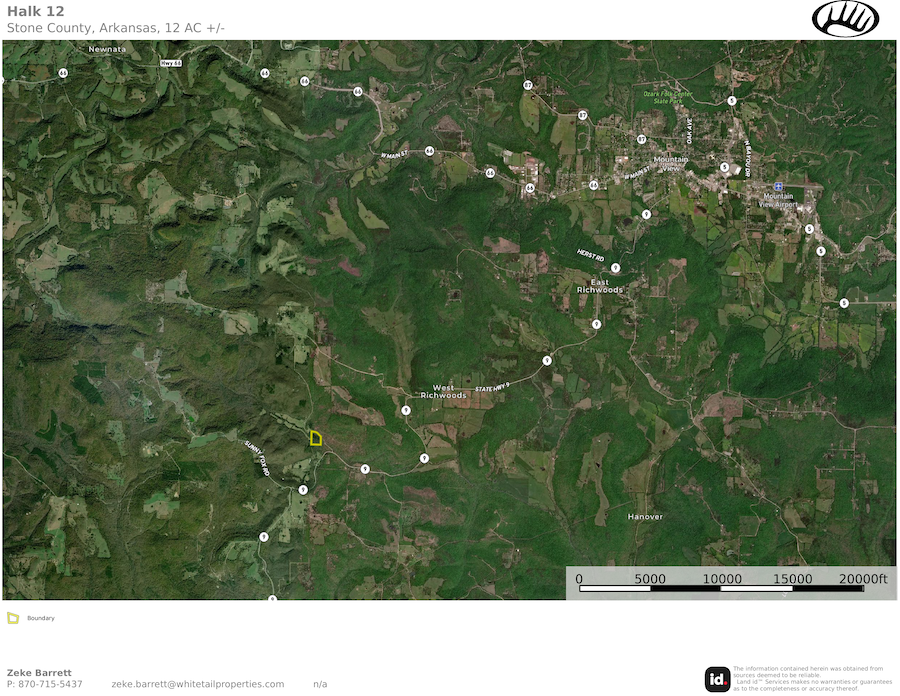Click the Highway 66 shield below Newnata
Viewport: 900px width, 696px height.
tap(63, 73)
